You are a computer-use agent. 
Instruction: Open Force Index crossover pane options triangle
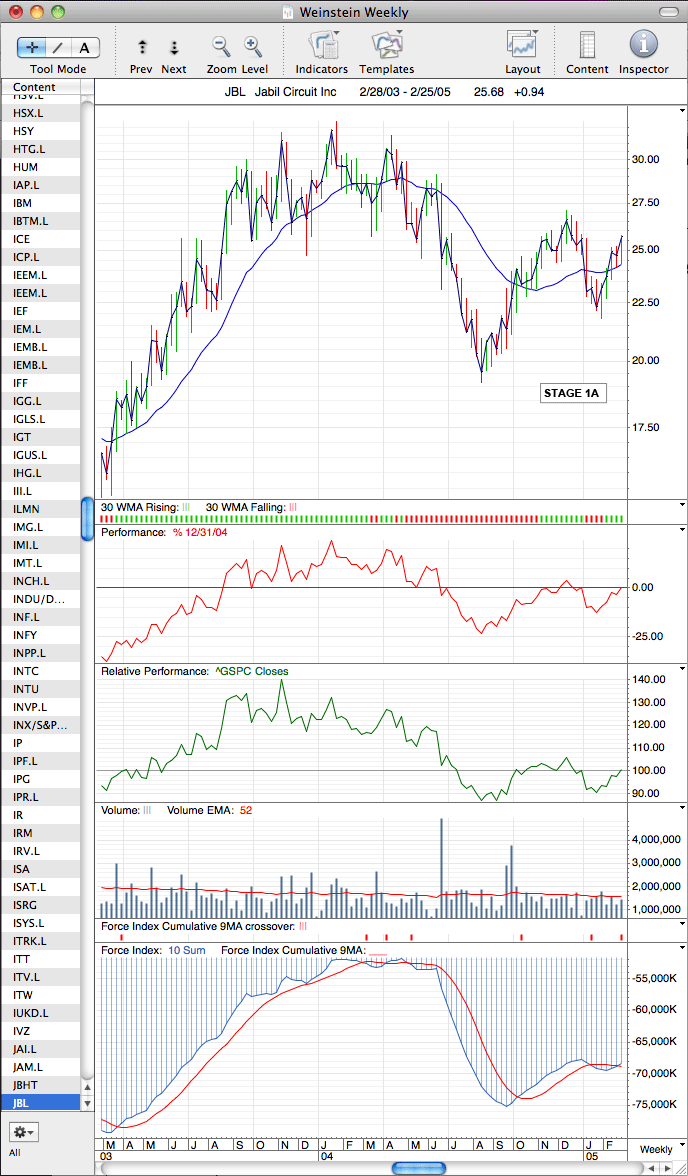[x=682, y=924]
